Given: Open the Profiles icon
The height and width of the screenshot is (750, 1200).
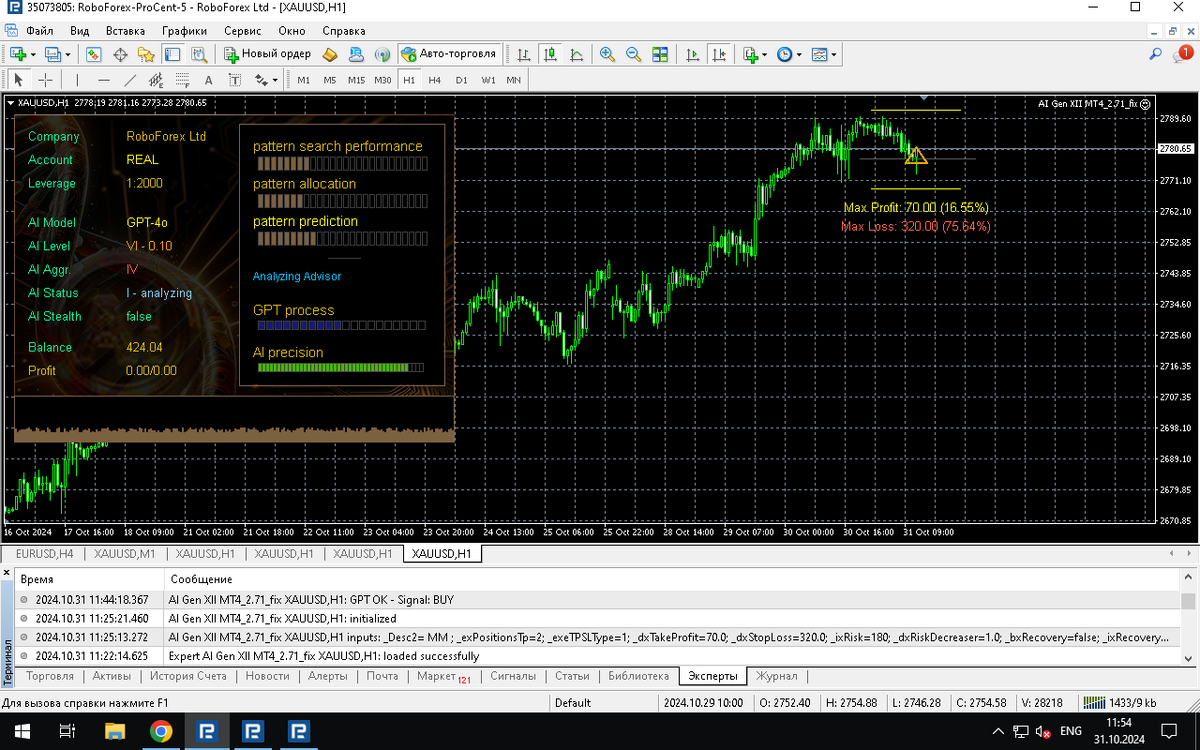Looking at the screenshot, I should (53, 54).
